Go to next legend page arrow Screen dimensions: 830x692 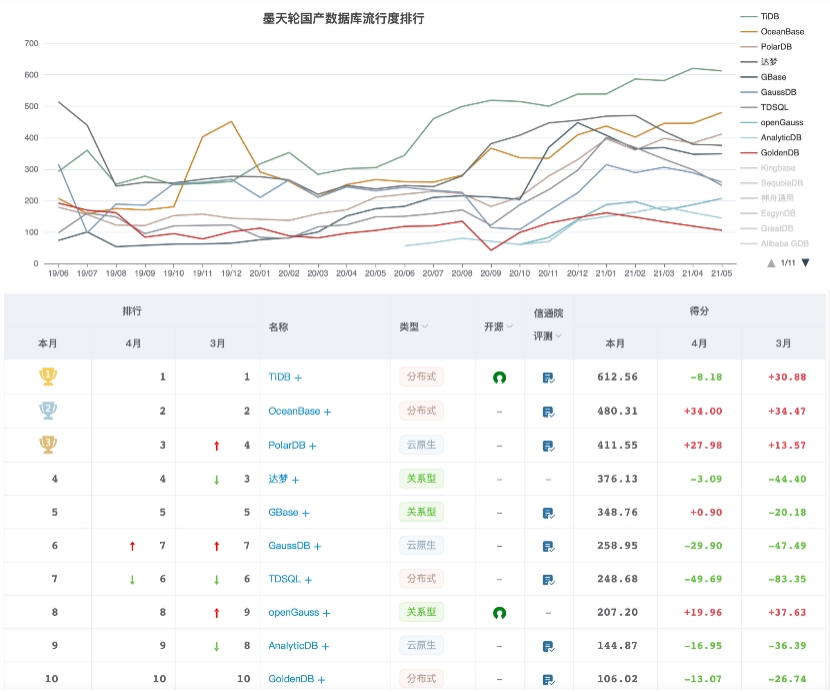[805, 263]
